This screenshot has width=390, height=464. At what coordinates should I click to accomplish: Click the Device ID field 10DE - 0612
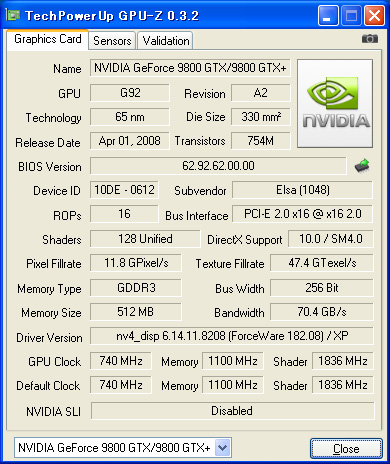tap(124, 190)
